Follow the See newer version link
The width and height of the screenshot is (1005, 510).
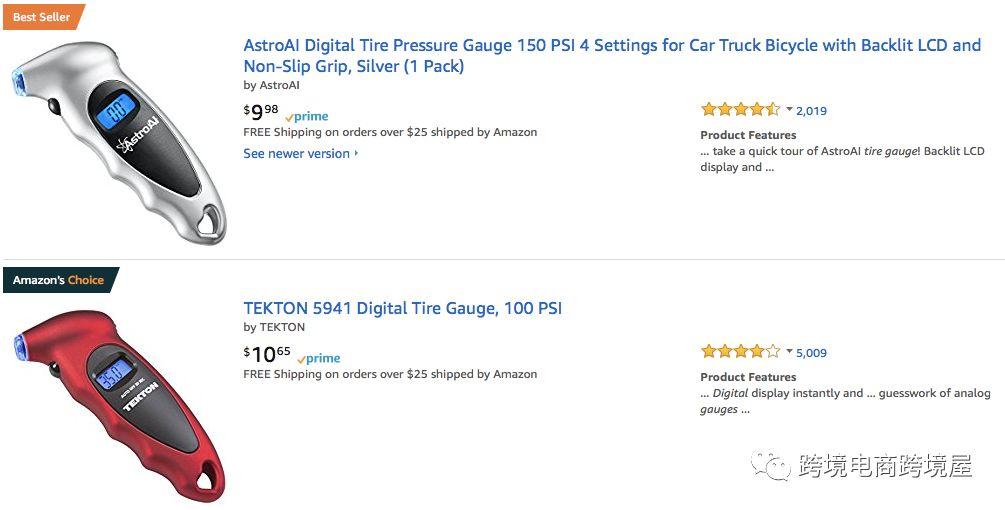296,154
